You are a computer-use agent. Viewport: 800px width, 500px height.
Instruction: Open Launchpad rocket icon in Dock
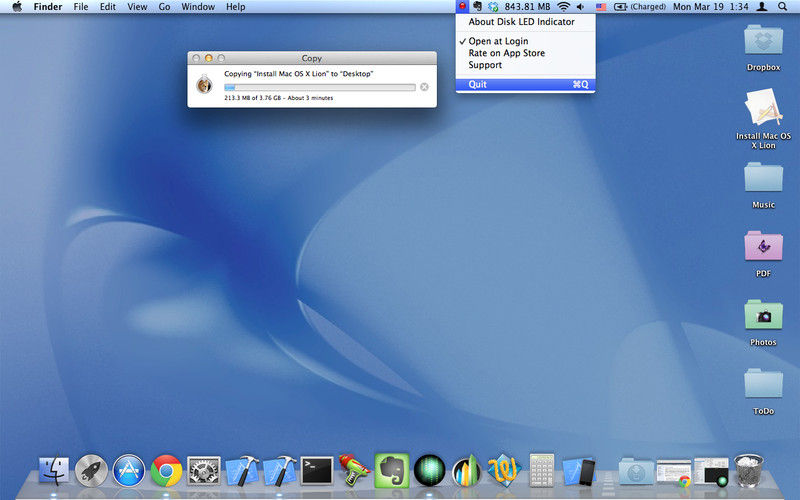point(91,470)
